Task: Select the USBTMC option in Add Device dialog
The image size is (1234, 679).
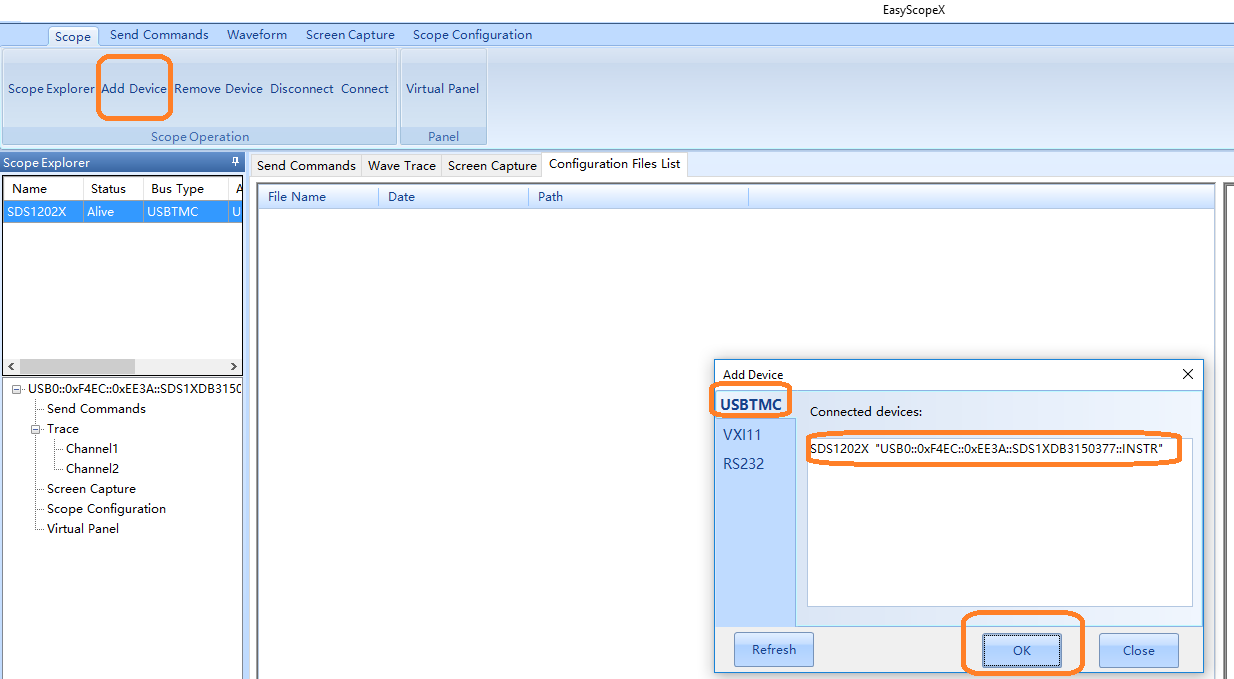Action: pos(751,404)
